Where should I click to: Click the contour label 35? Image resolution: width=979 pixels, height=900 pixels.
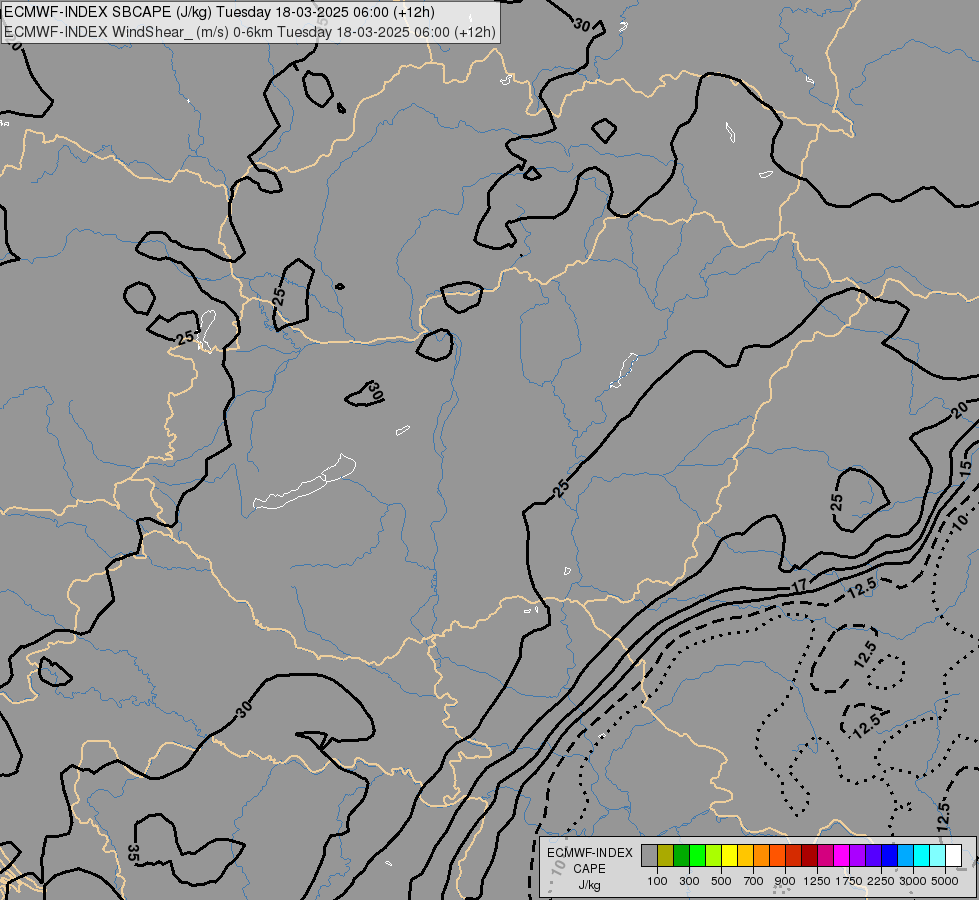tap(132, 853)
